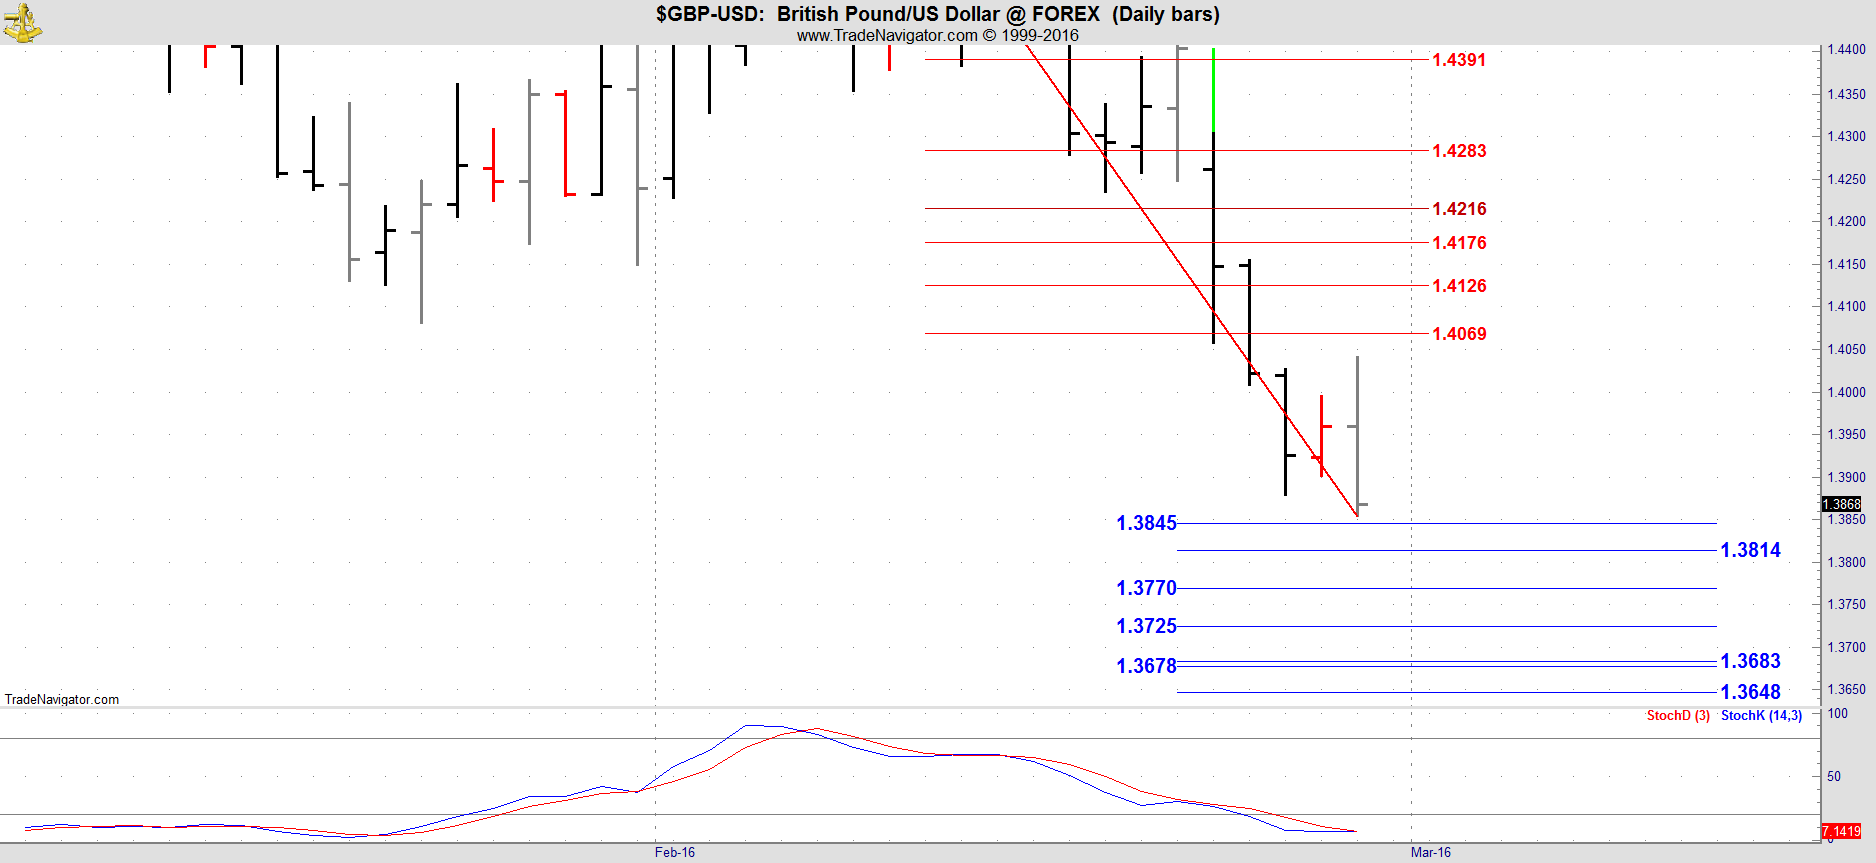Select the 1.4391 resistance level label
This screenshot has width=1876, height=863.
click(1459, 60)
